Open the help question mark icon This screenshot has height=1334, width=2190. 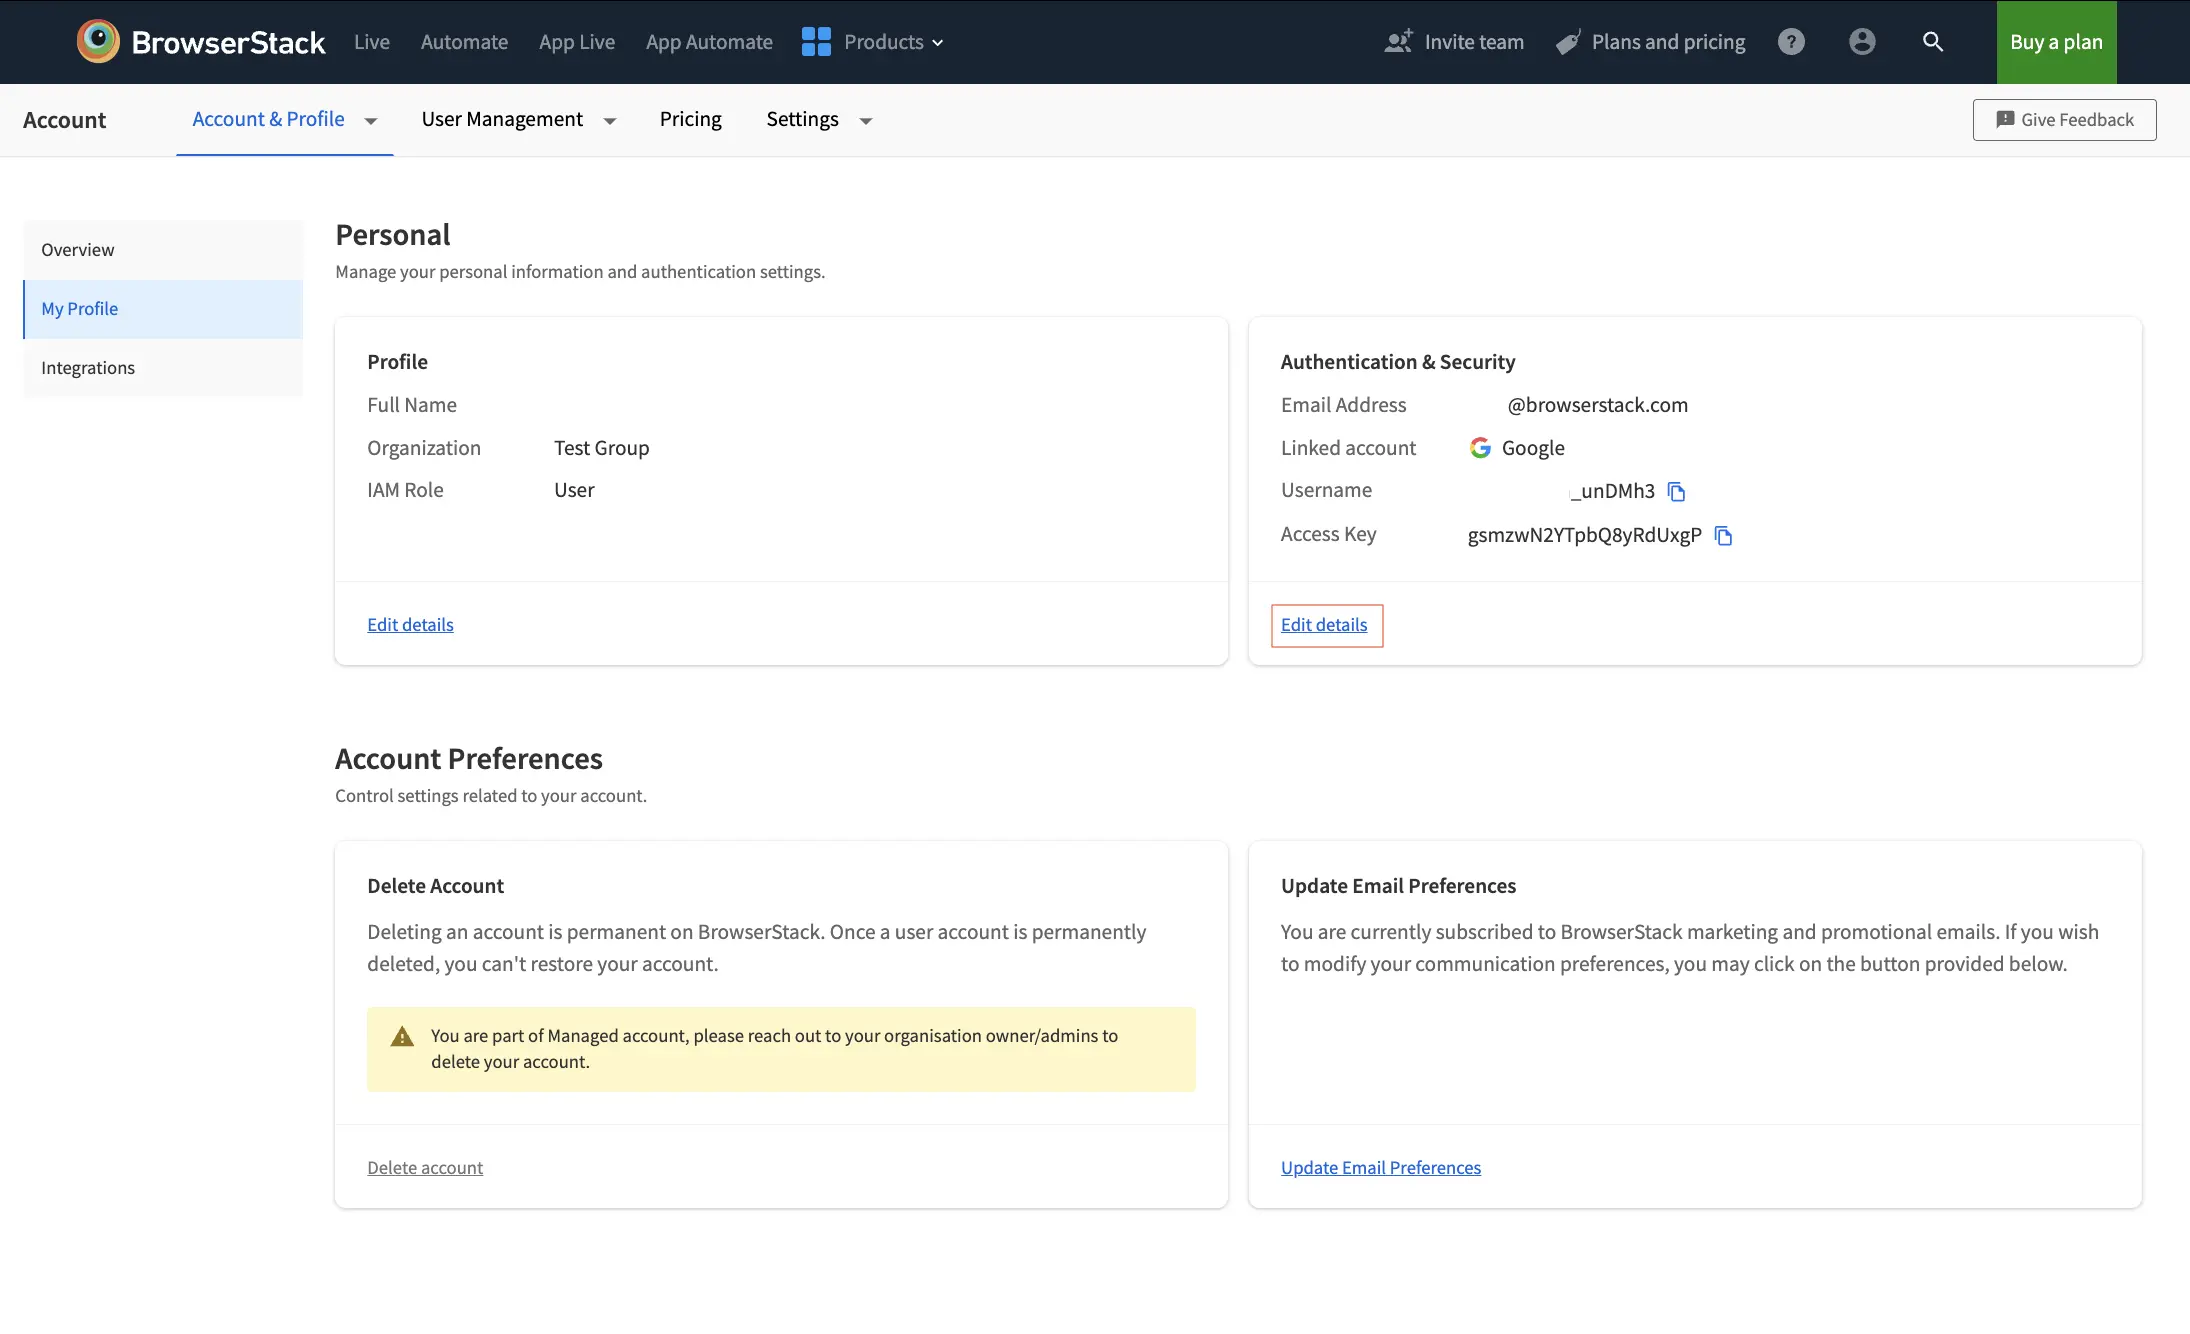point(1791,42)
